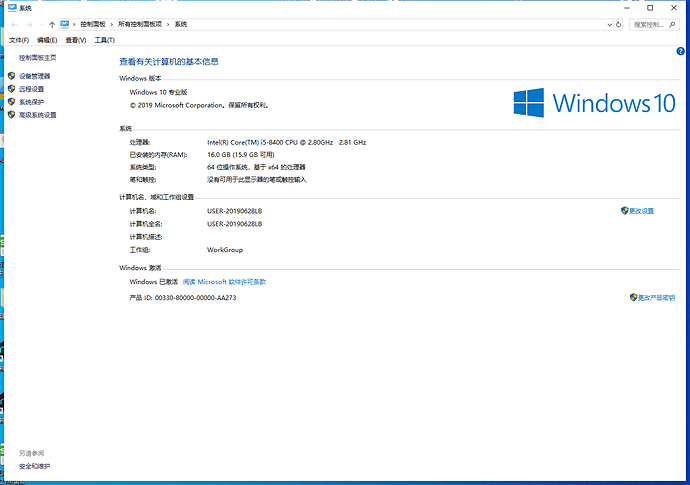Expand chevron after 所有控制面板项 breadcrumb
This screenshot has width=690, height=485.
coord(168,24)
